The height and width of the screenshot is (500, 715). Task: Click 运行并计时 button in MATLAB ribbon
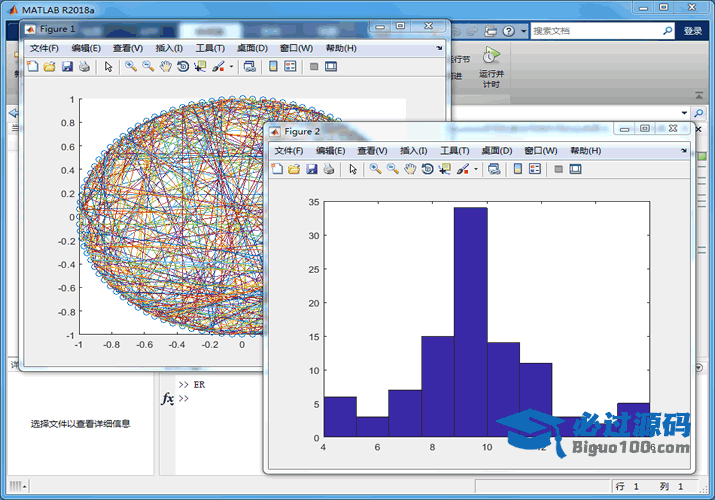coord(491,67)
